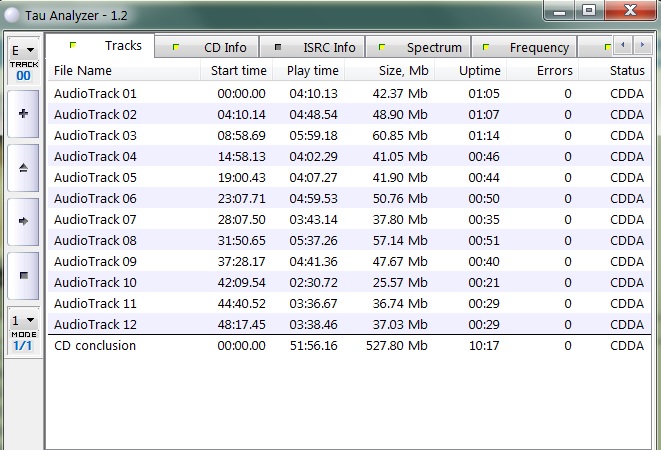The height and width of the screenshot is (450, 661).
Task: Open the ISRC Info tab
Action: 318,47
